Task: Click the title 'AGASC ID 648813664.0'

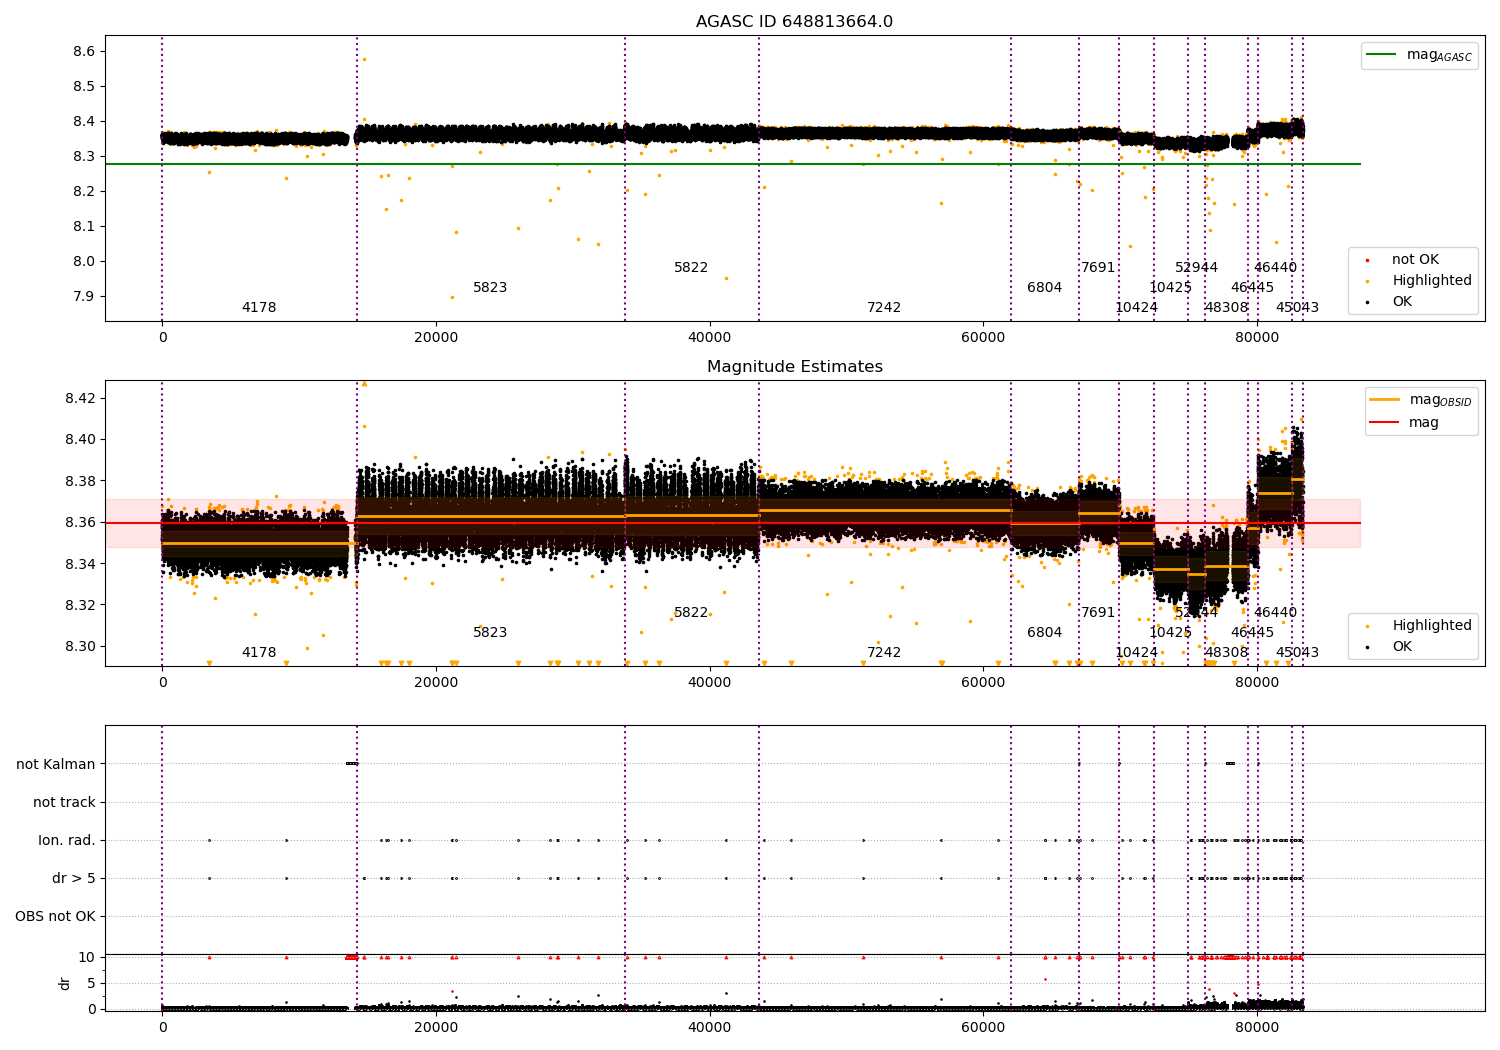Action: [794, 22]
